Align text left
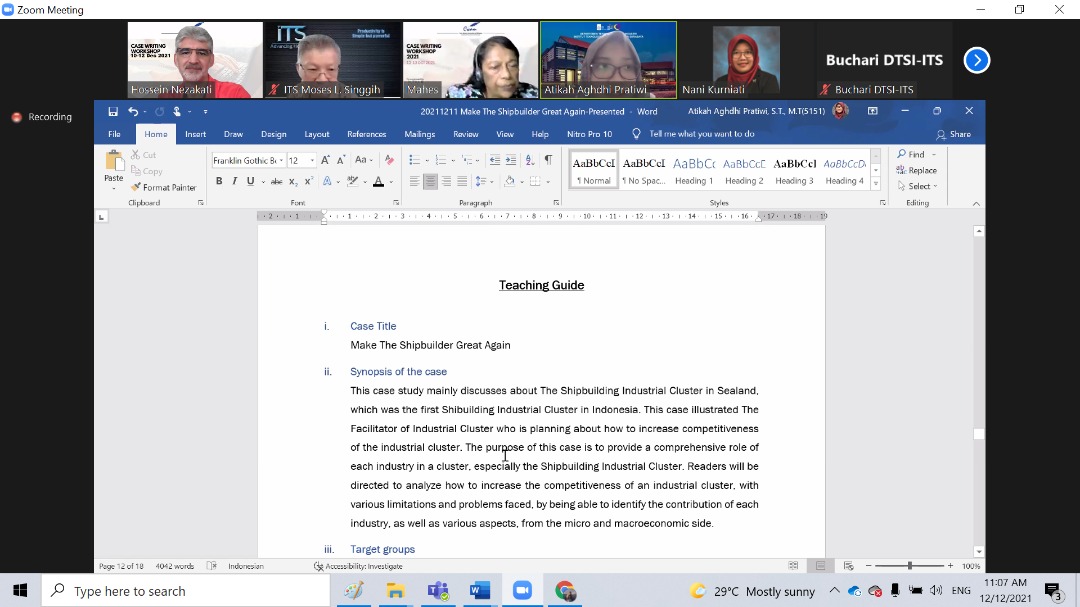The width and height of the screenshot is (1080, 607). coord(415,181)
